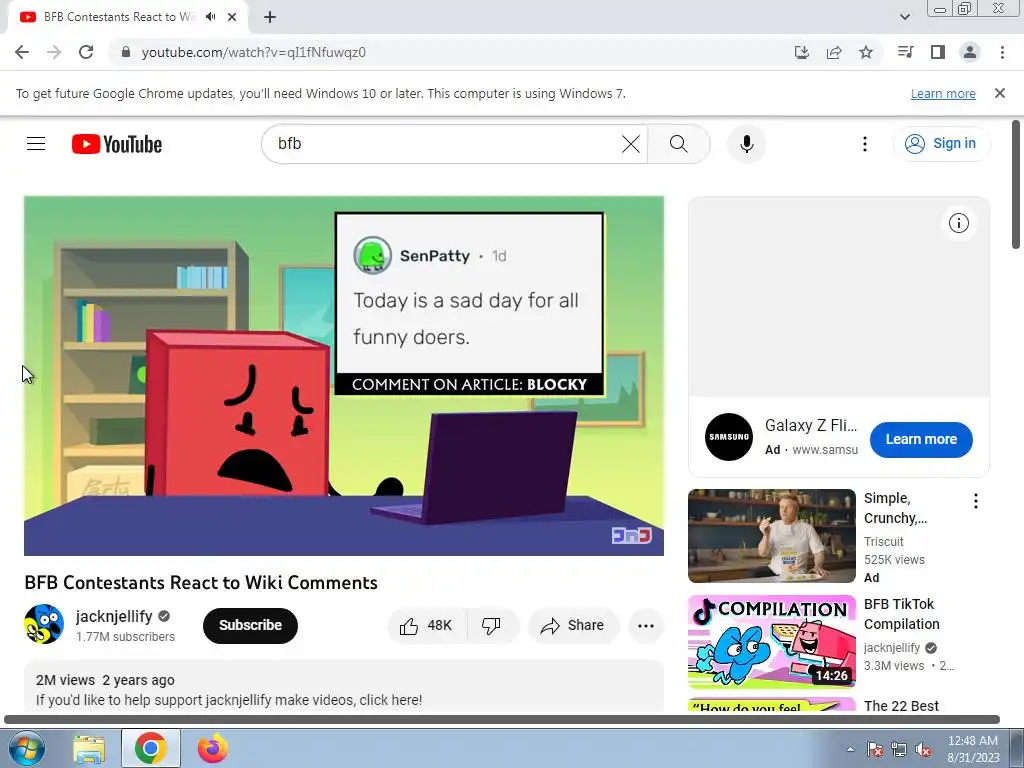The height and width of the screenshot is (768, 1024).
Task: Run search with magnifier button
Action: [679, 144]
